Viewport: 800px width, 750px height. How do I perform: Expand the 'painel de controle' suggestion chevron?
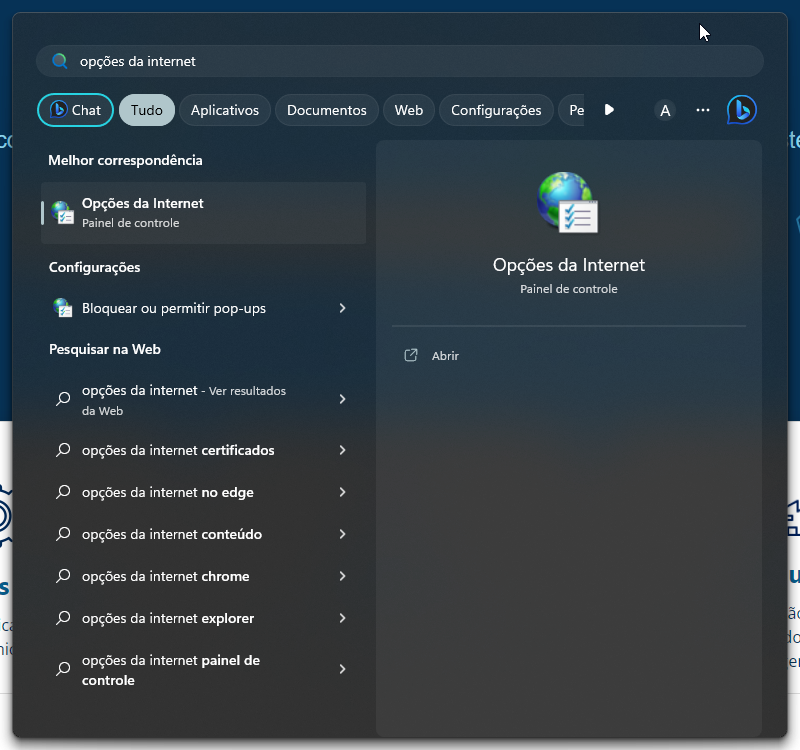(x=342, y=669)
